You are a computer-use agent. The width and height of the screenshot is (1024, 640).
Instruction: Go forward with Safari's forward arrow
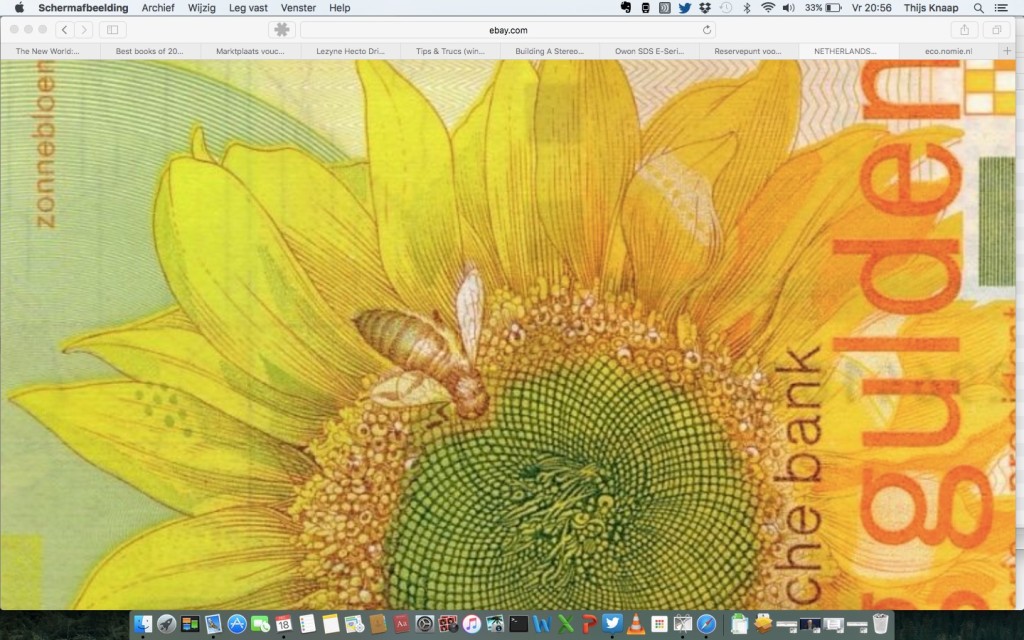point(84,29)
